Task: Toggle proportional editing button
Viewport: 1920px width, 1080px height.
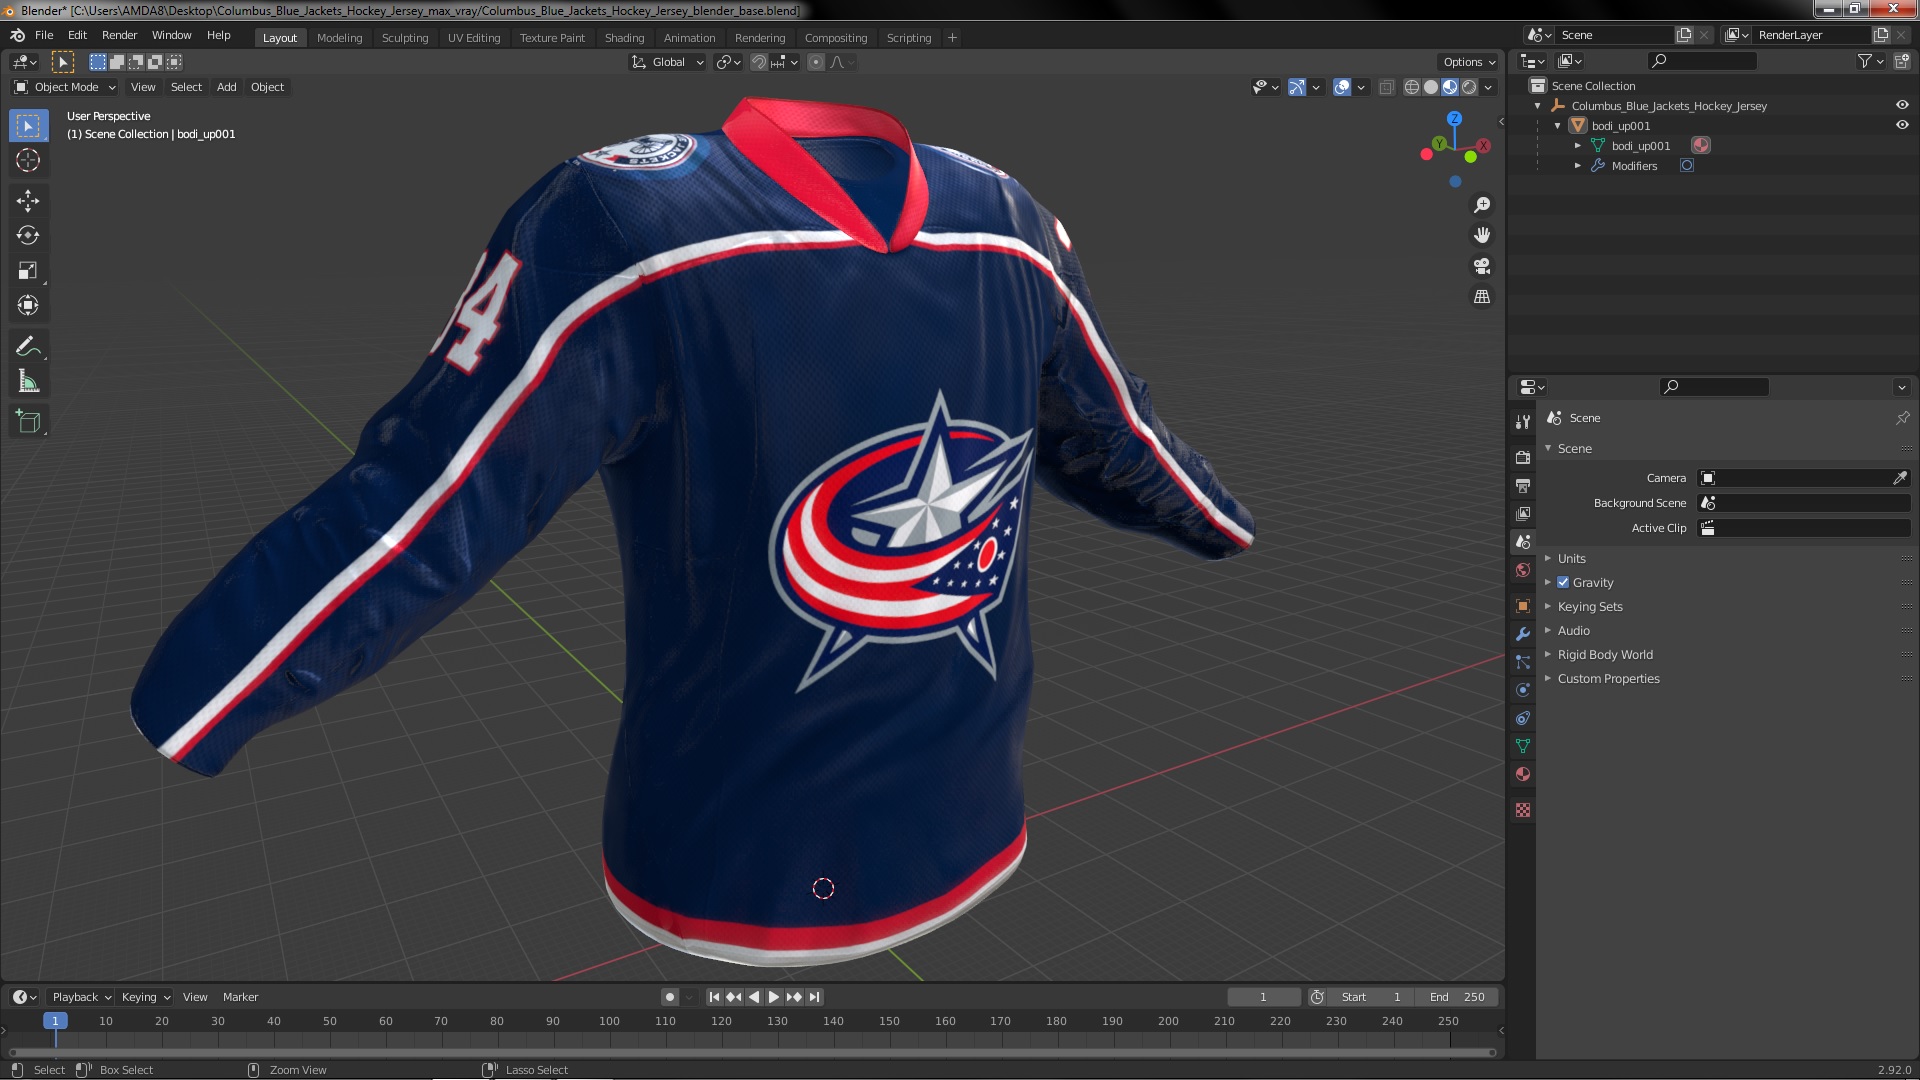Action: [x=816, y=62]
